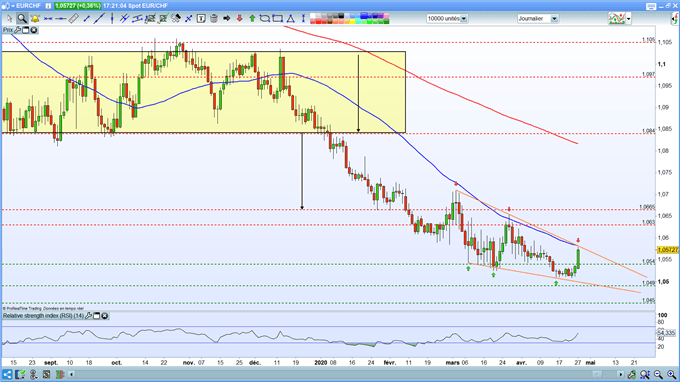Viewport: 680px width, 382px height.
Task: Open the Journalier timeframe dropdown
Action: click(x=554, y=19)
